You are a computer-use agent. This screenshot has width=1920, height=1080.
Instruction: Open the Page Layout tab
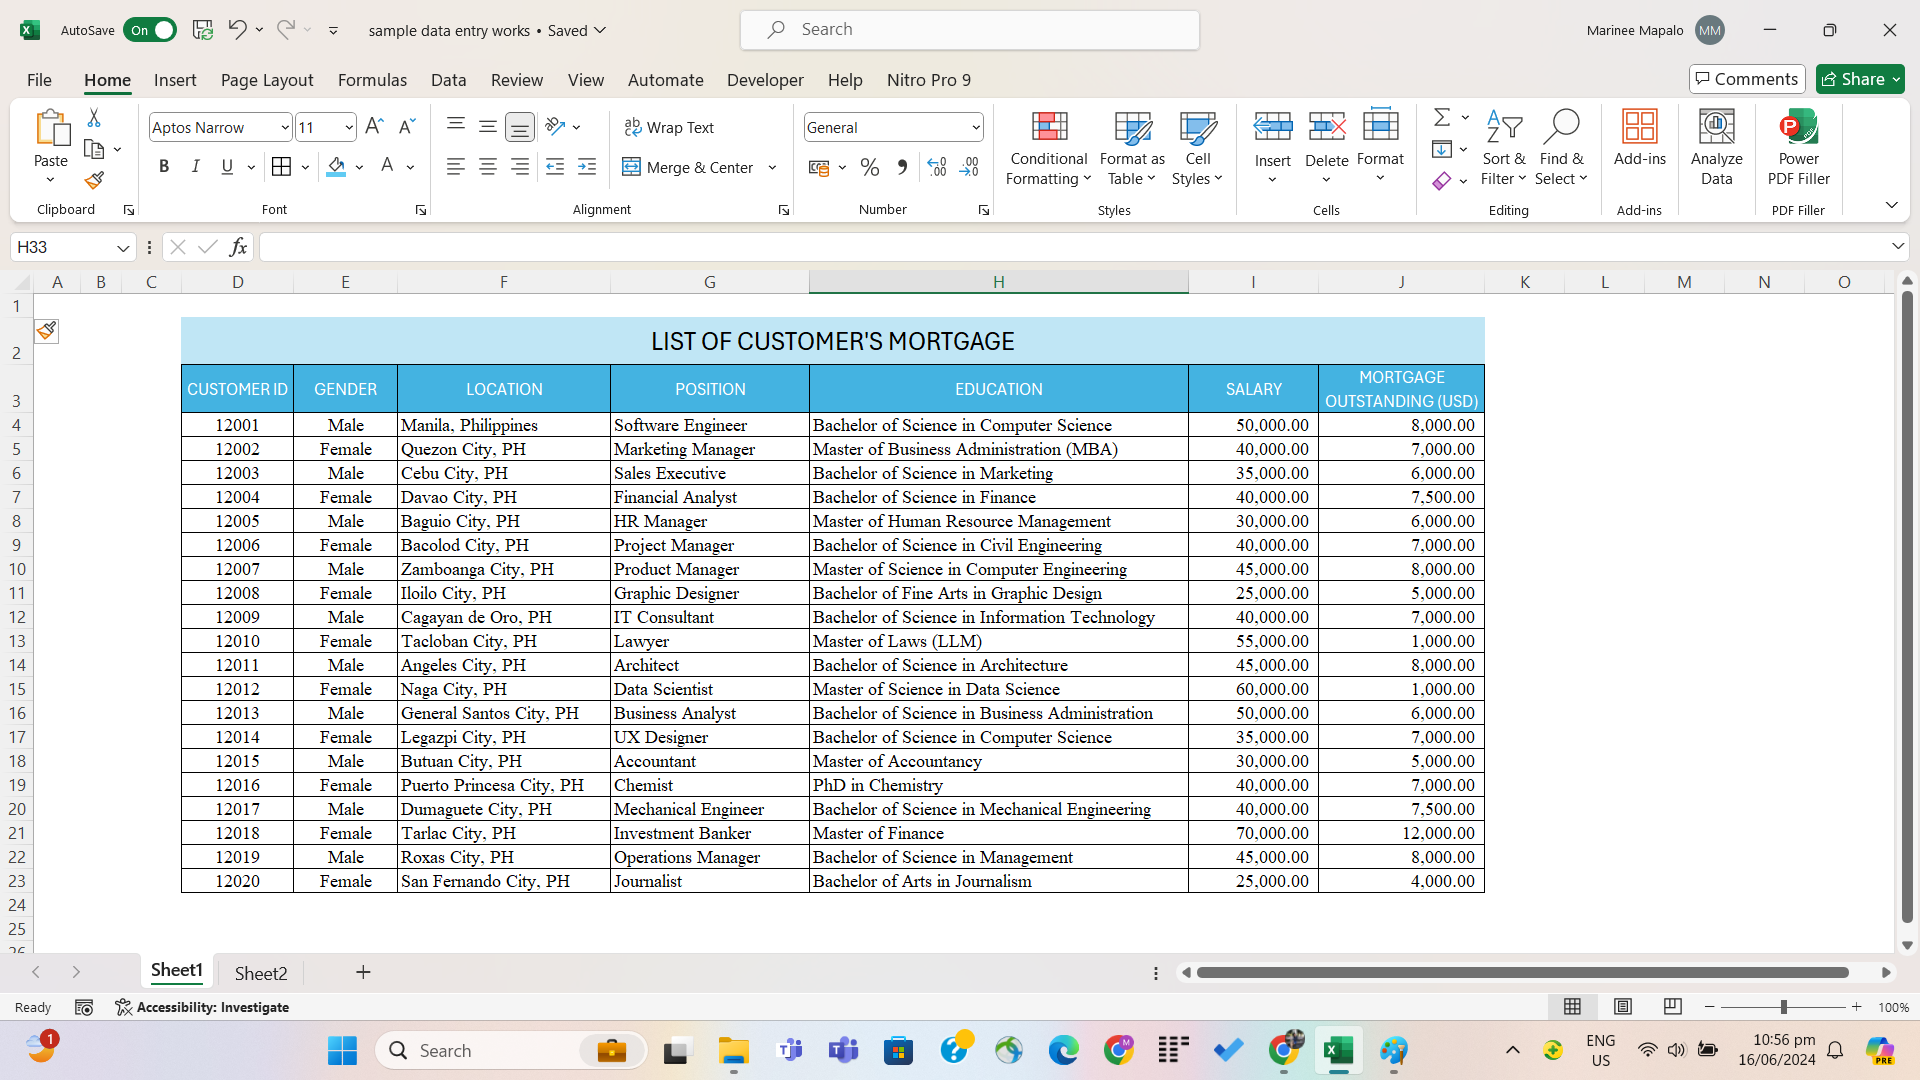click(267, 80)
